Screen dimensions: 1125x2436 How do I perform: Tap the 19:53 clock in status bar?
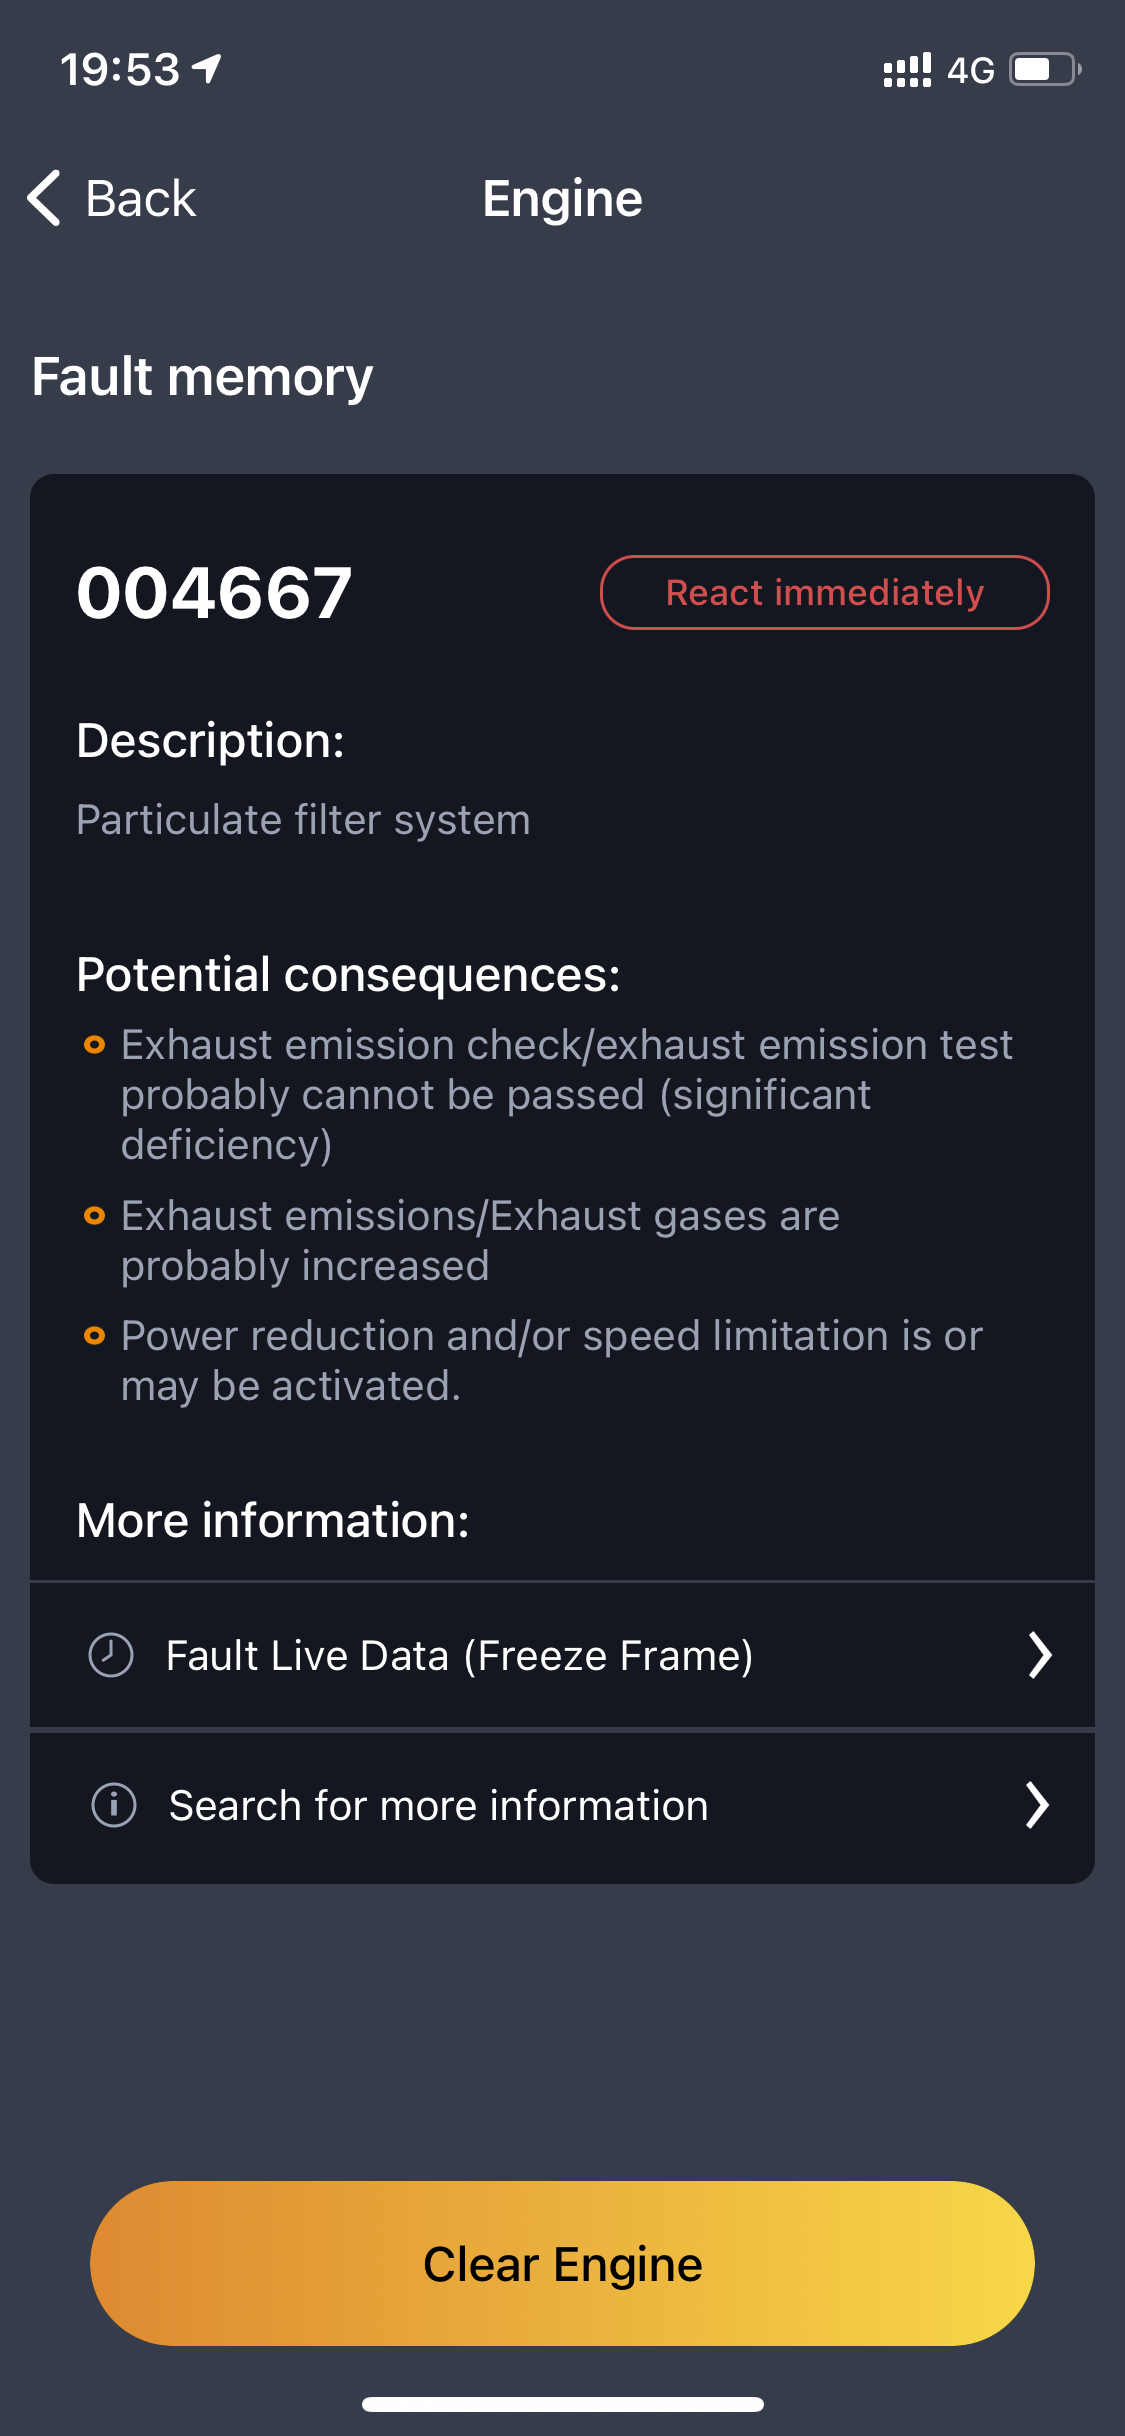pos(120,70)
